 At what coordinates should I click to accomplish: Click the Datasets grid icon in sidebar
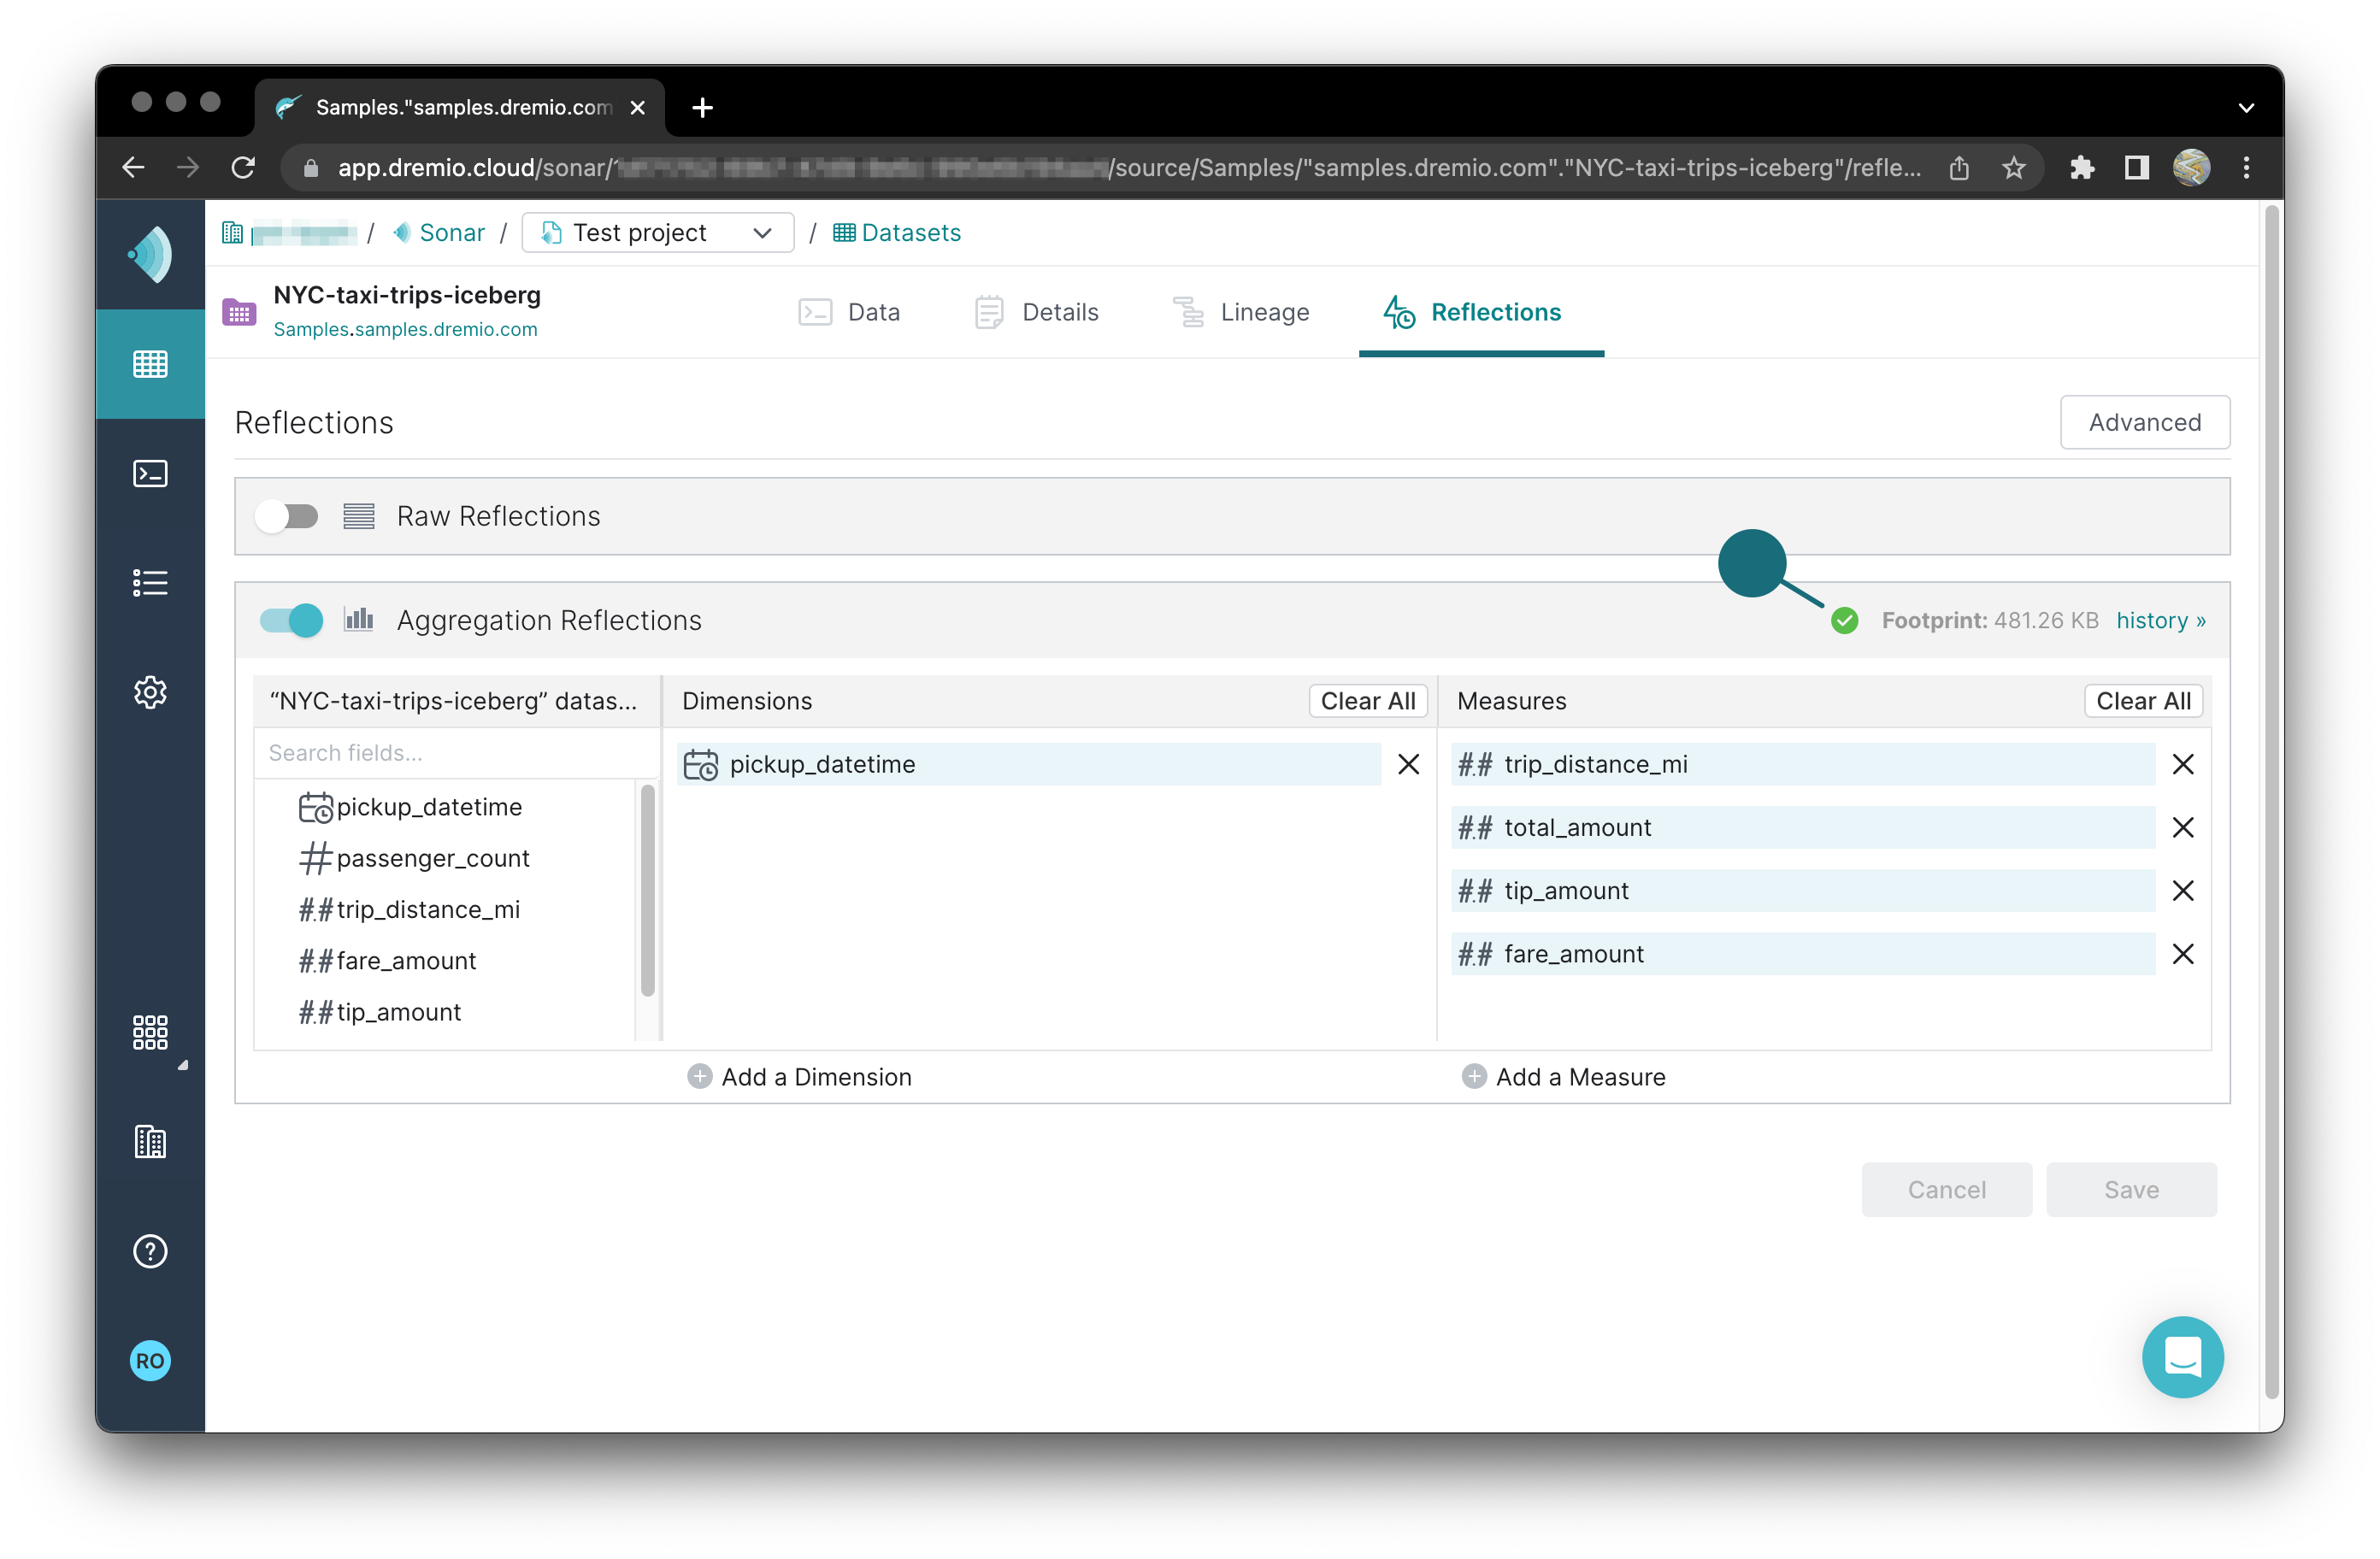[x=150, y=364]
